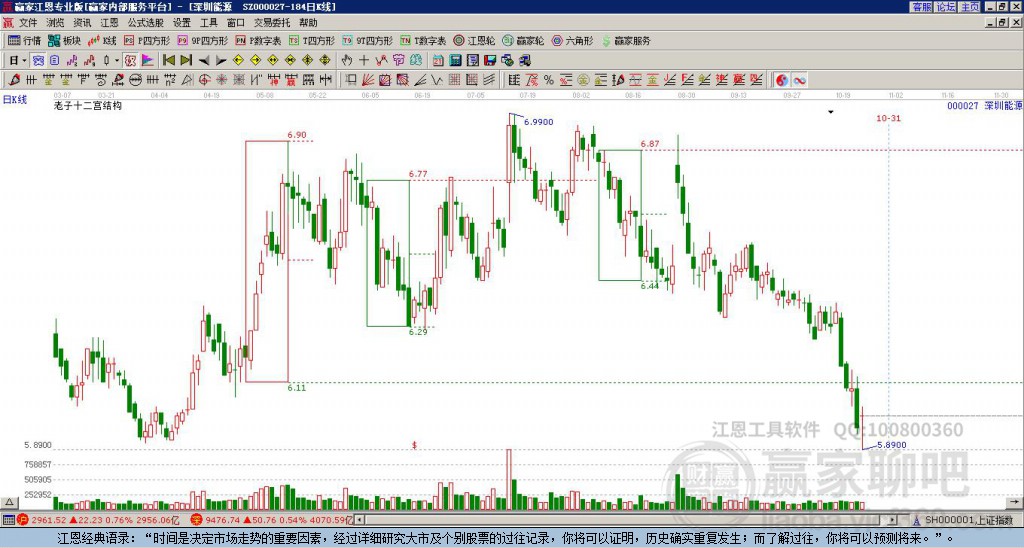
Task: Click the red target circle icon
Action: click(204, 80)
